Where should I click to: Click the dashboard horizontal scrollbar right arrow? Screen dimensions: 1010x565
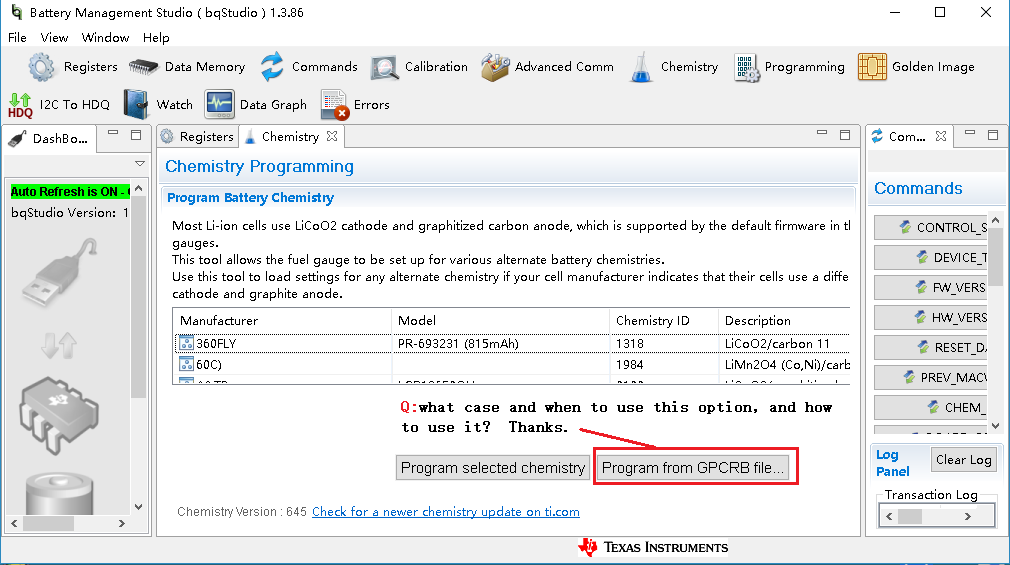click(122, 524)
